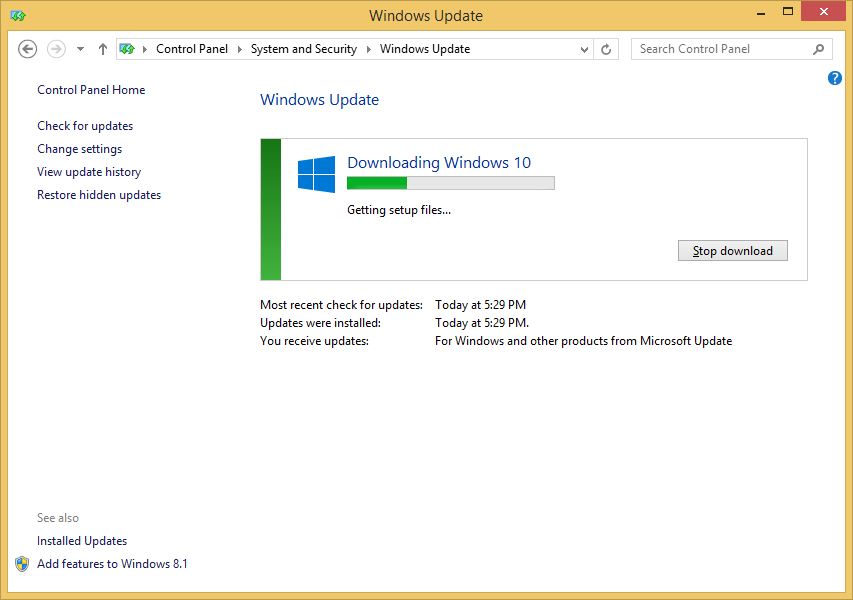Click Check for updates link
Screen dimensions: 853x600
click(85, 126)
